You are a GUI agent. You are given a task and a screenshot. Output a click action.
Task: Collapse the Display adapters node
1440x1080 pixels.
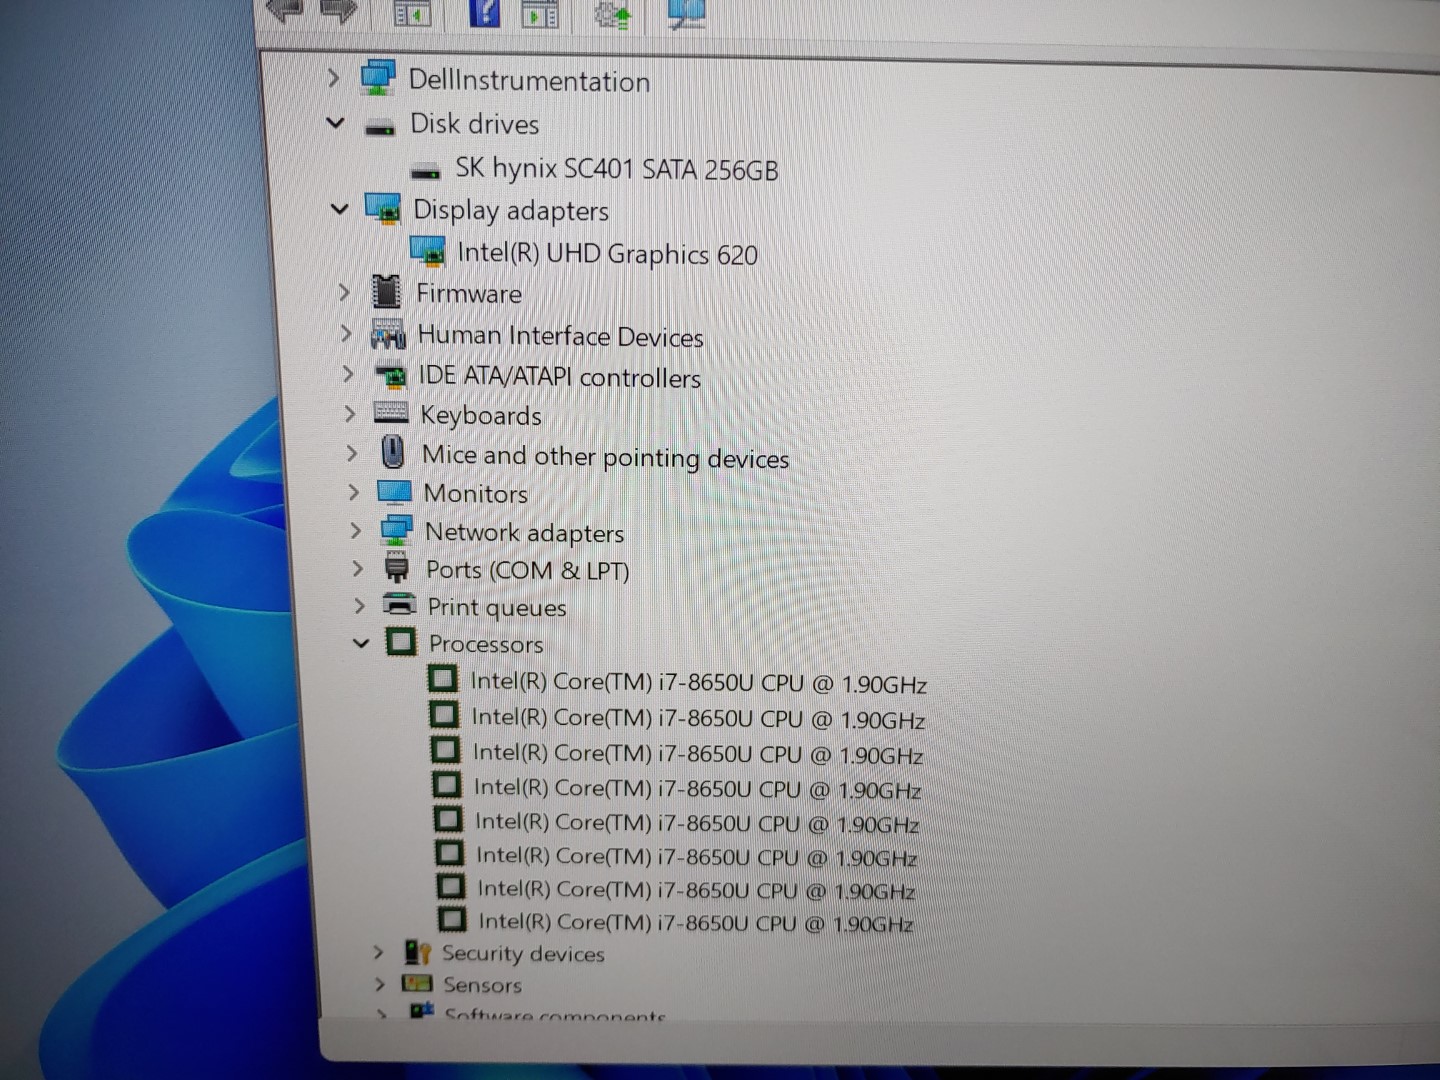pyautogui.click(x=340, y=208)
